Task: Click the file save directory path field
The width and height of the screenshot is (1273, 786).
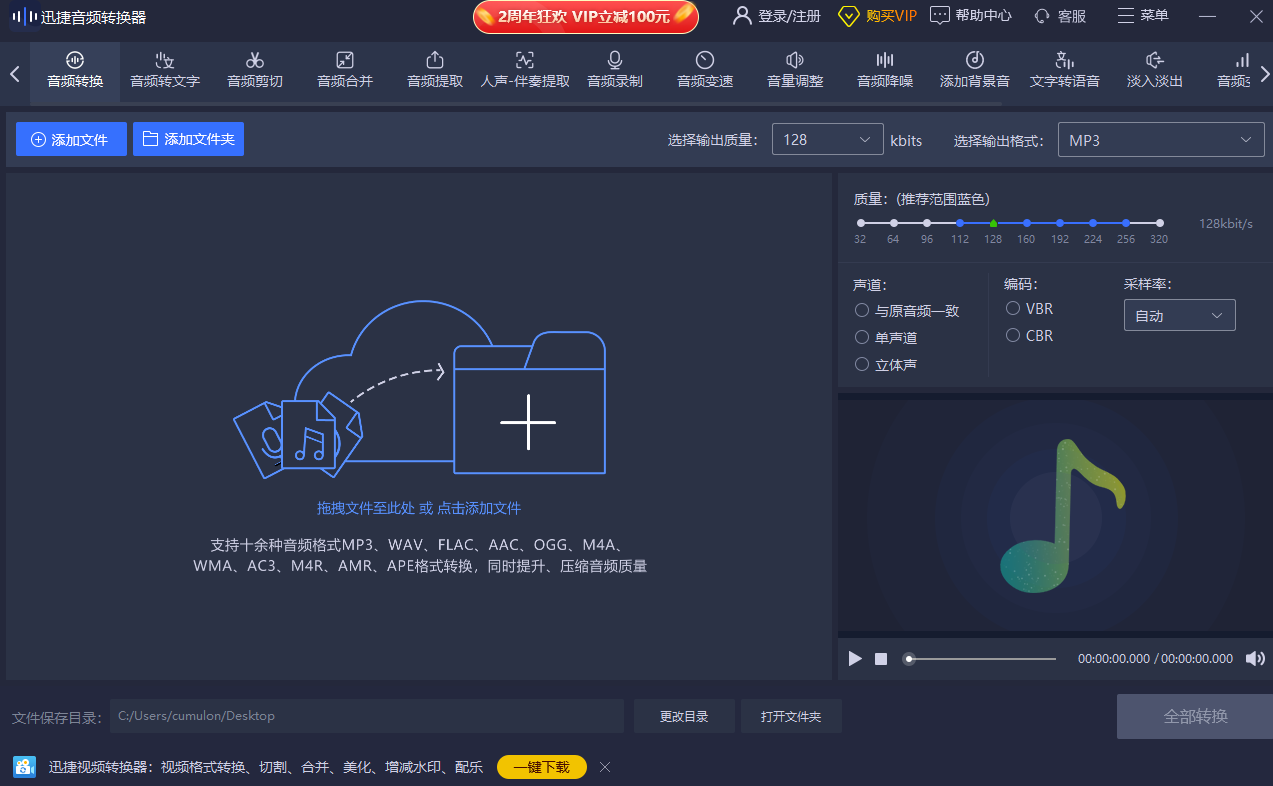Action: click(366, 716)
